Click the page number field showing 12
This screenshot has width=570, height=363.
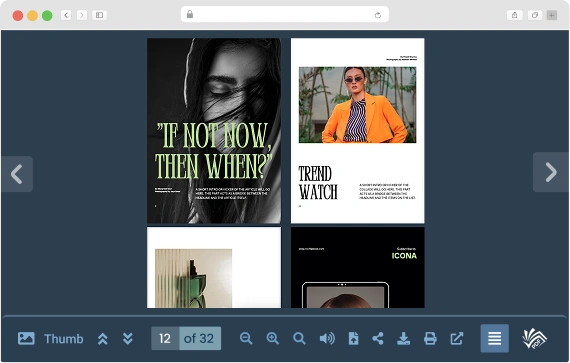(165, 338)
